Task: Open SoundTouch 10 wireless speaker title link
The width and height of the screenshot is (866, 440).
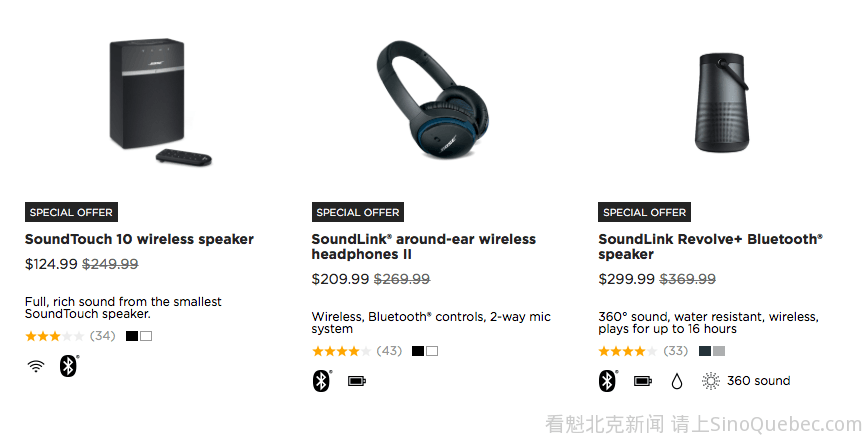Action: [139, 239]
